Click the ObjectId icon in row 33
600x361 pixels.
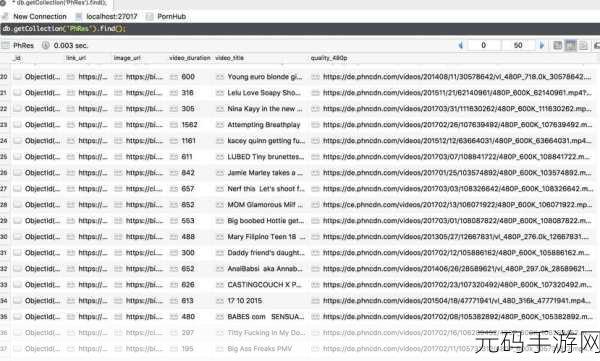[x=17, y=285]
